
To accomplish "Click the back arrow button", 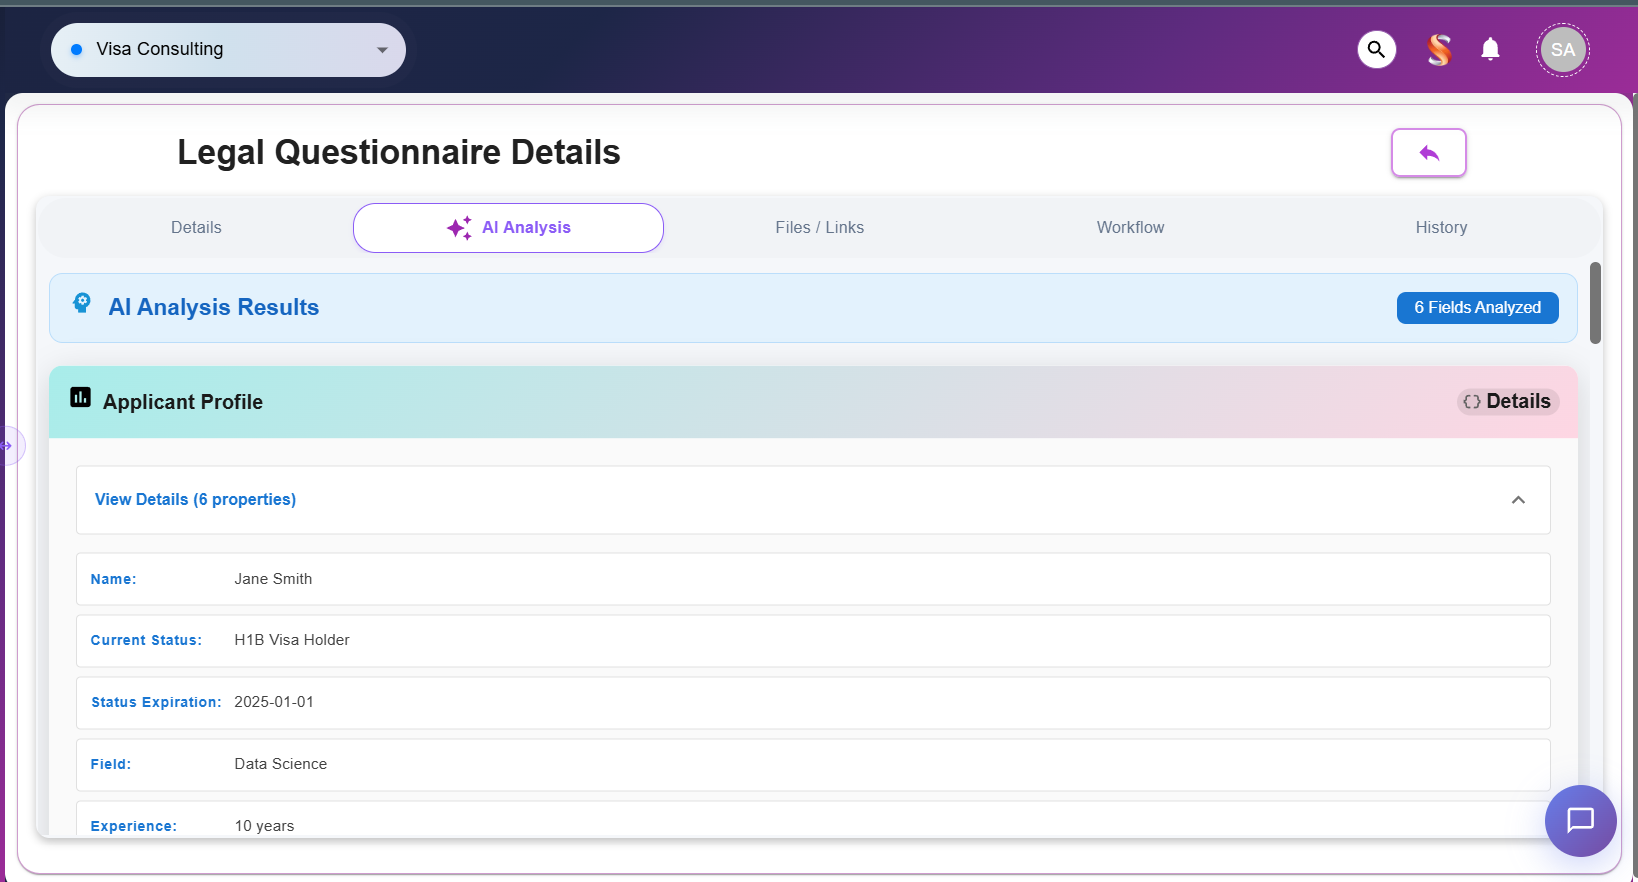I will 1428,153.
